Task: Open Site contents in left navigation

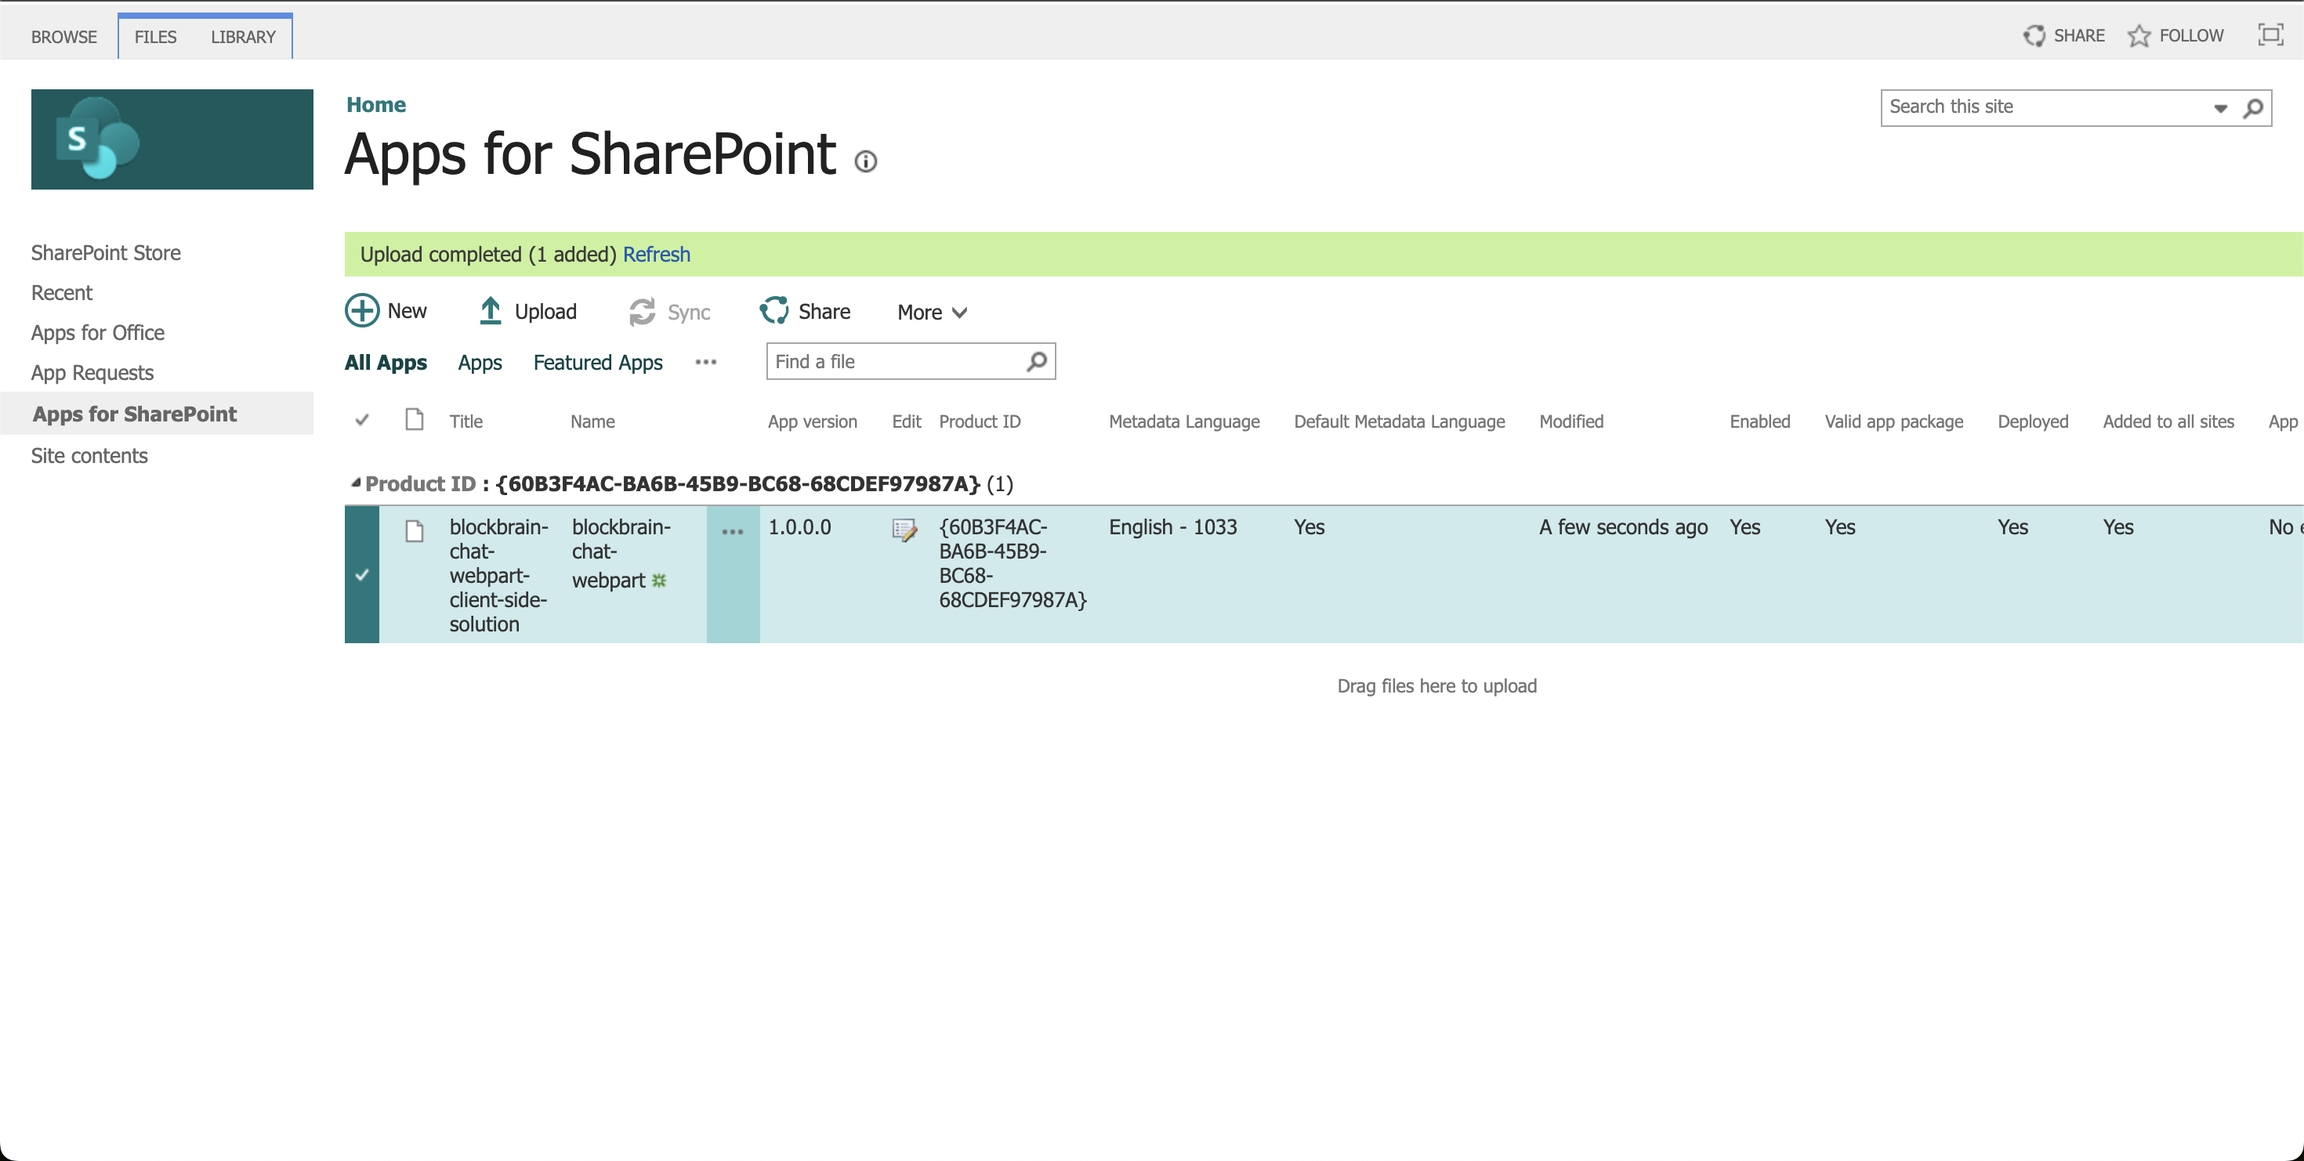Action: 89,456
